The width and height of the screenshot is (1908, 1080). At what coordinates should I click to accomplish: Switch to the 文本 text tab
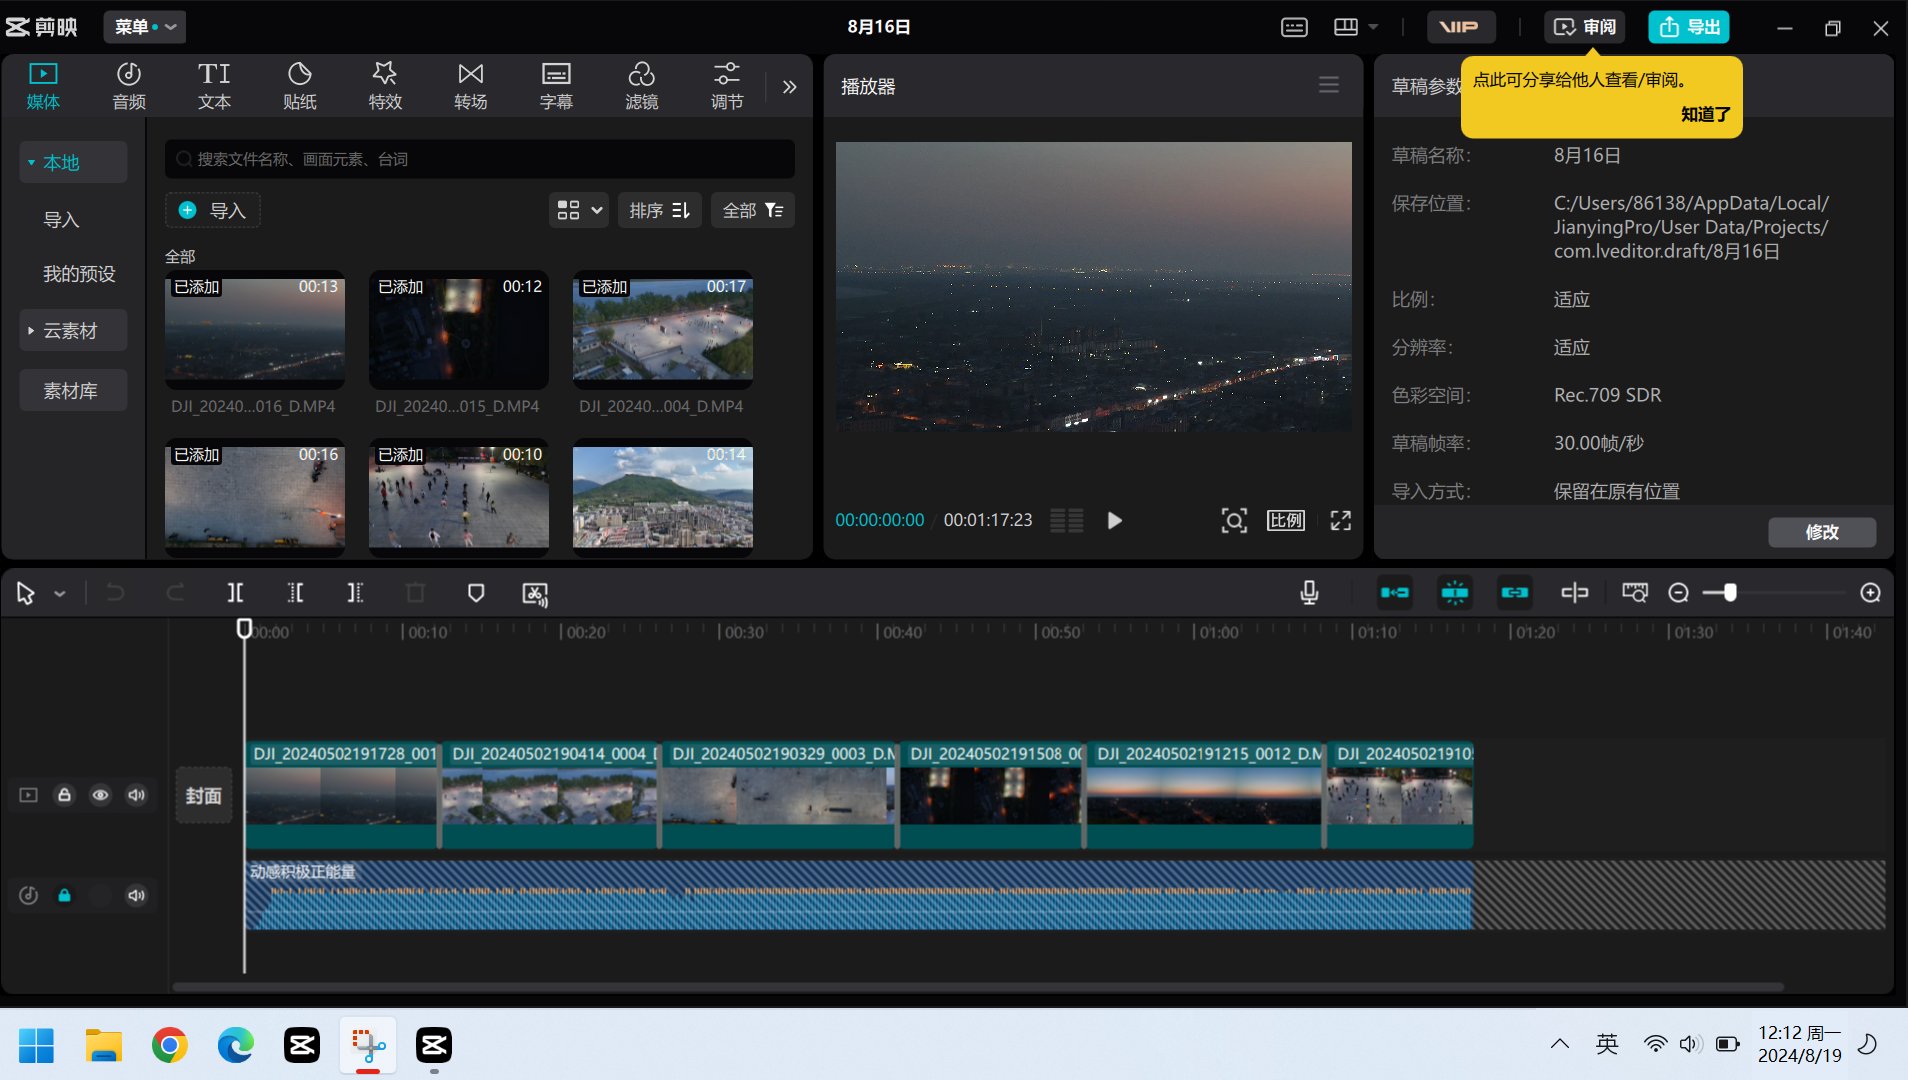[x=214, y=86]
